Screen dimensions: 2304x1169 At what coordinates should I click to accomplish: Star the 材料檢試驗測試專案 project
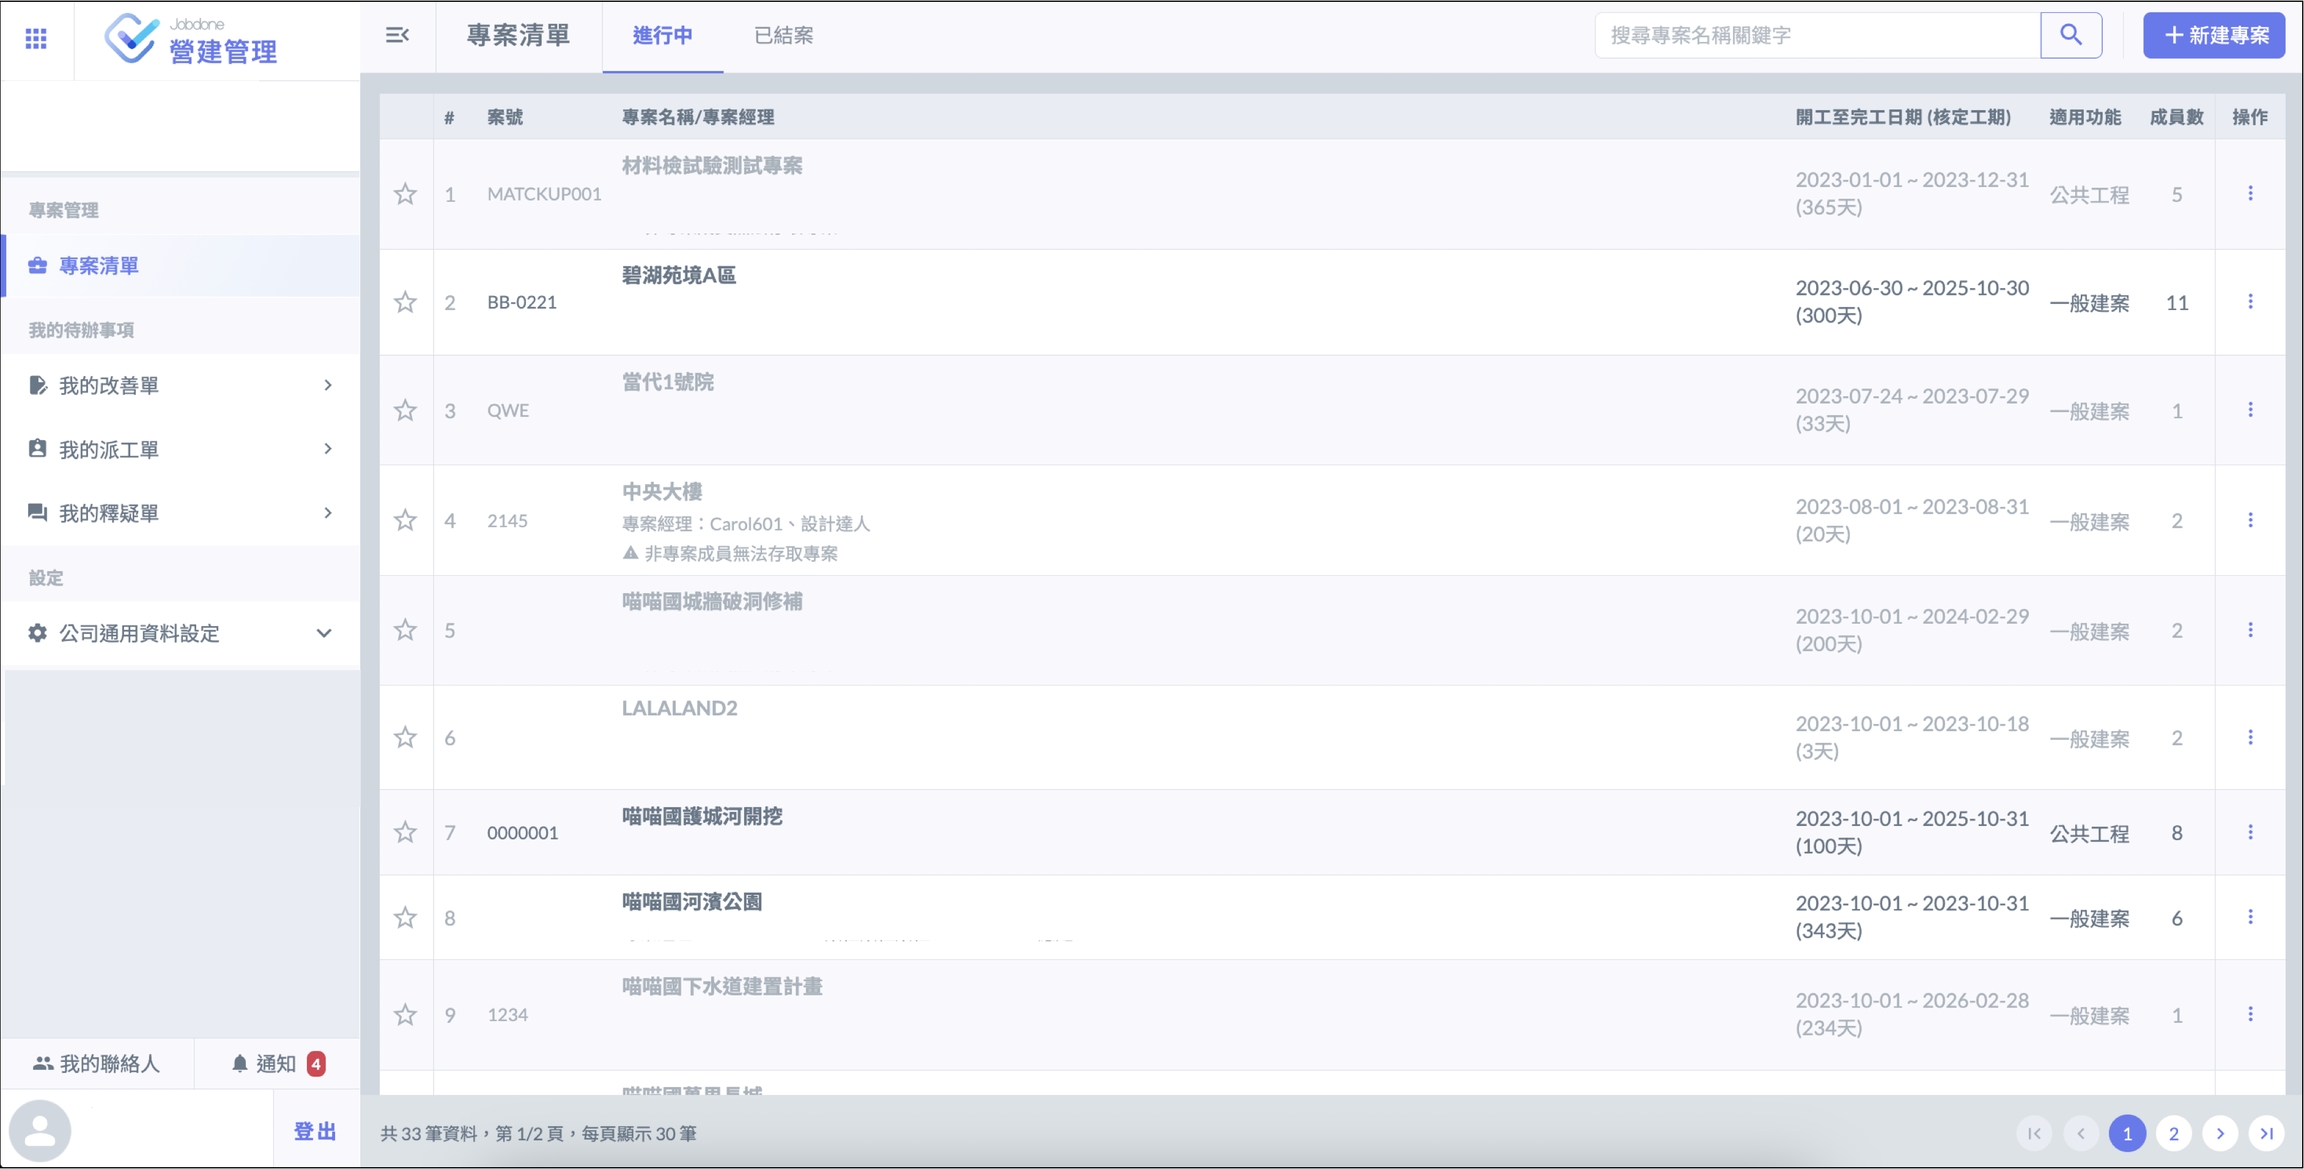(x=405, y=194)
